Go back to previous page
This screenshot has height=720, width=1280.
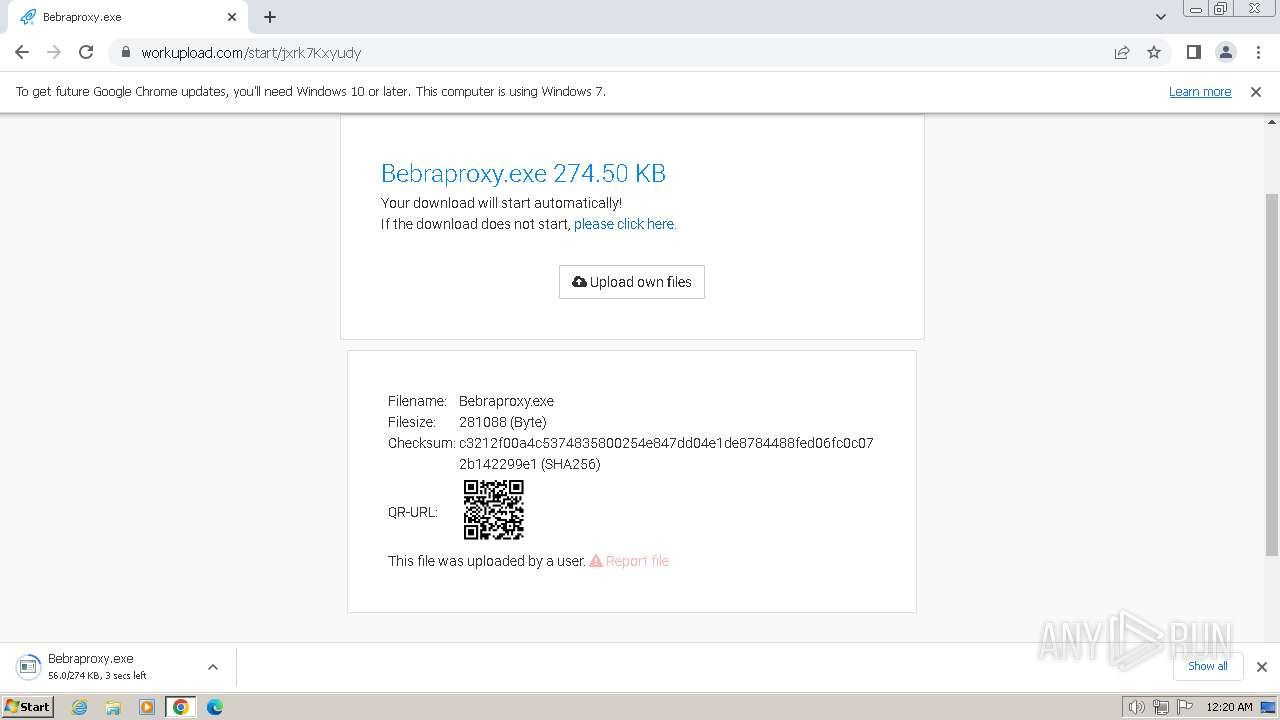pyautogui.click(x=22, y=52)
